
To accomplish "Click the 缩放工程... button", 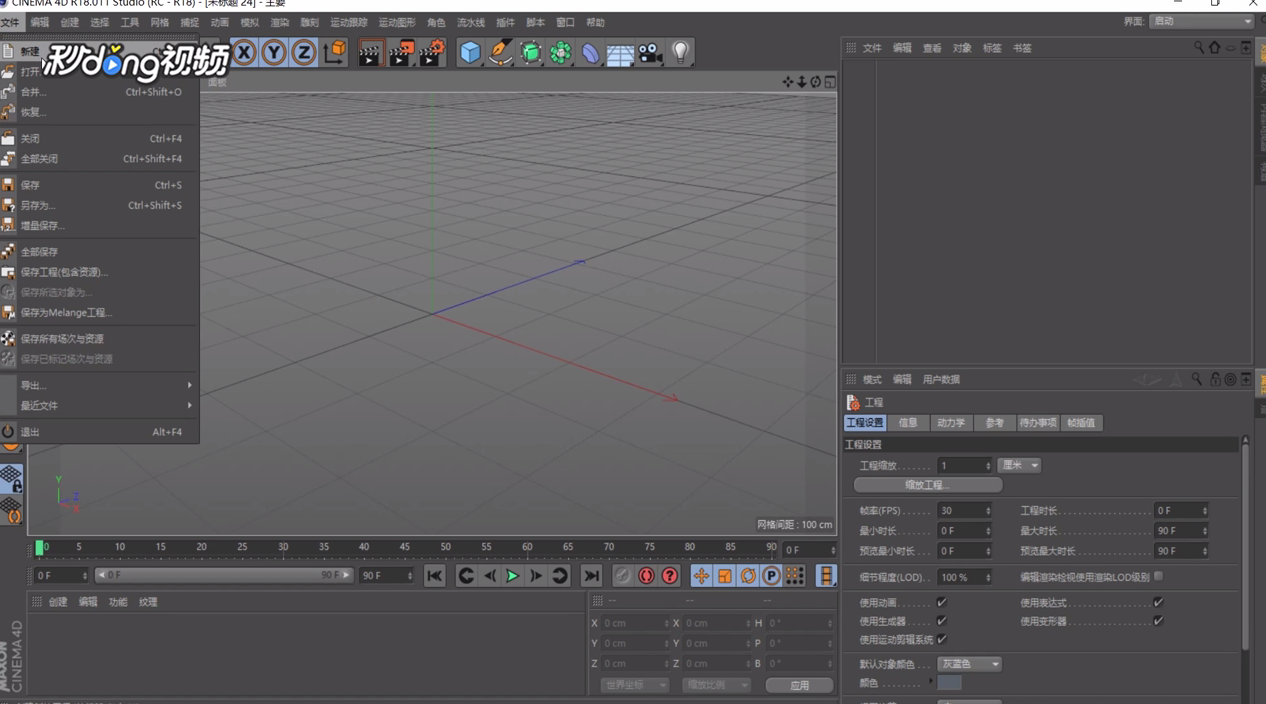I will pos(927,485).
